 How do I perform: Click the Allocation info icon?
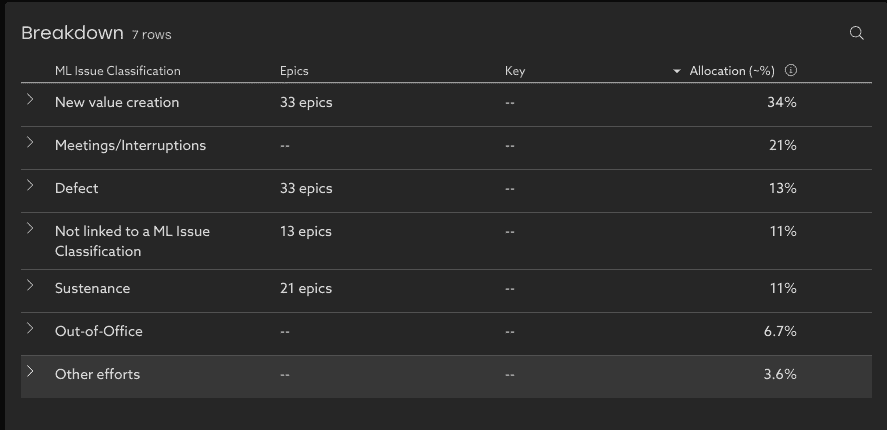[x=791, y=71]
